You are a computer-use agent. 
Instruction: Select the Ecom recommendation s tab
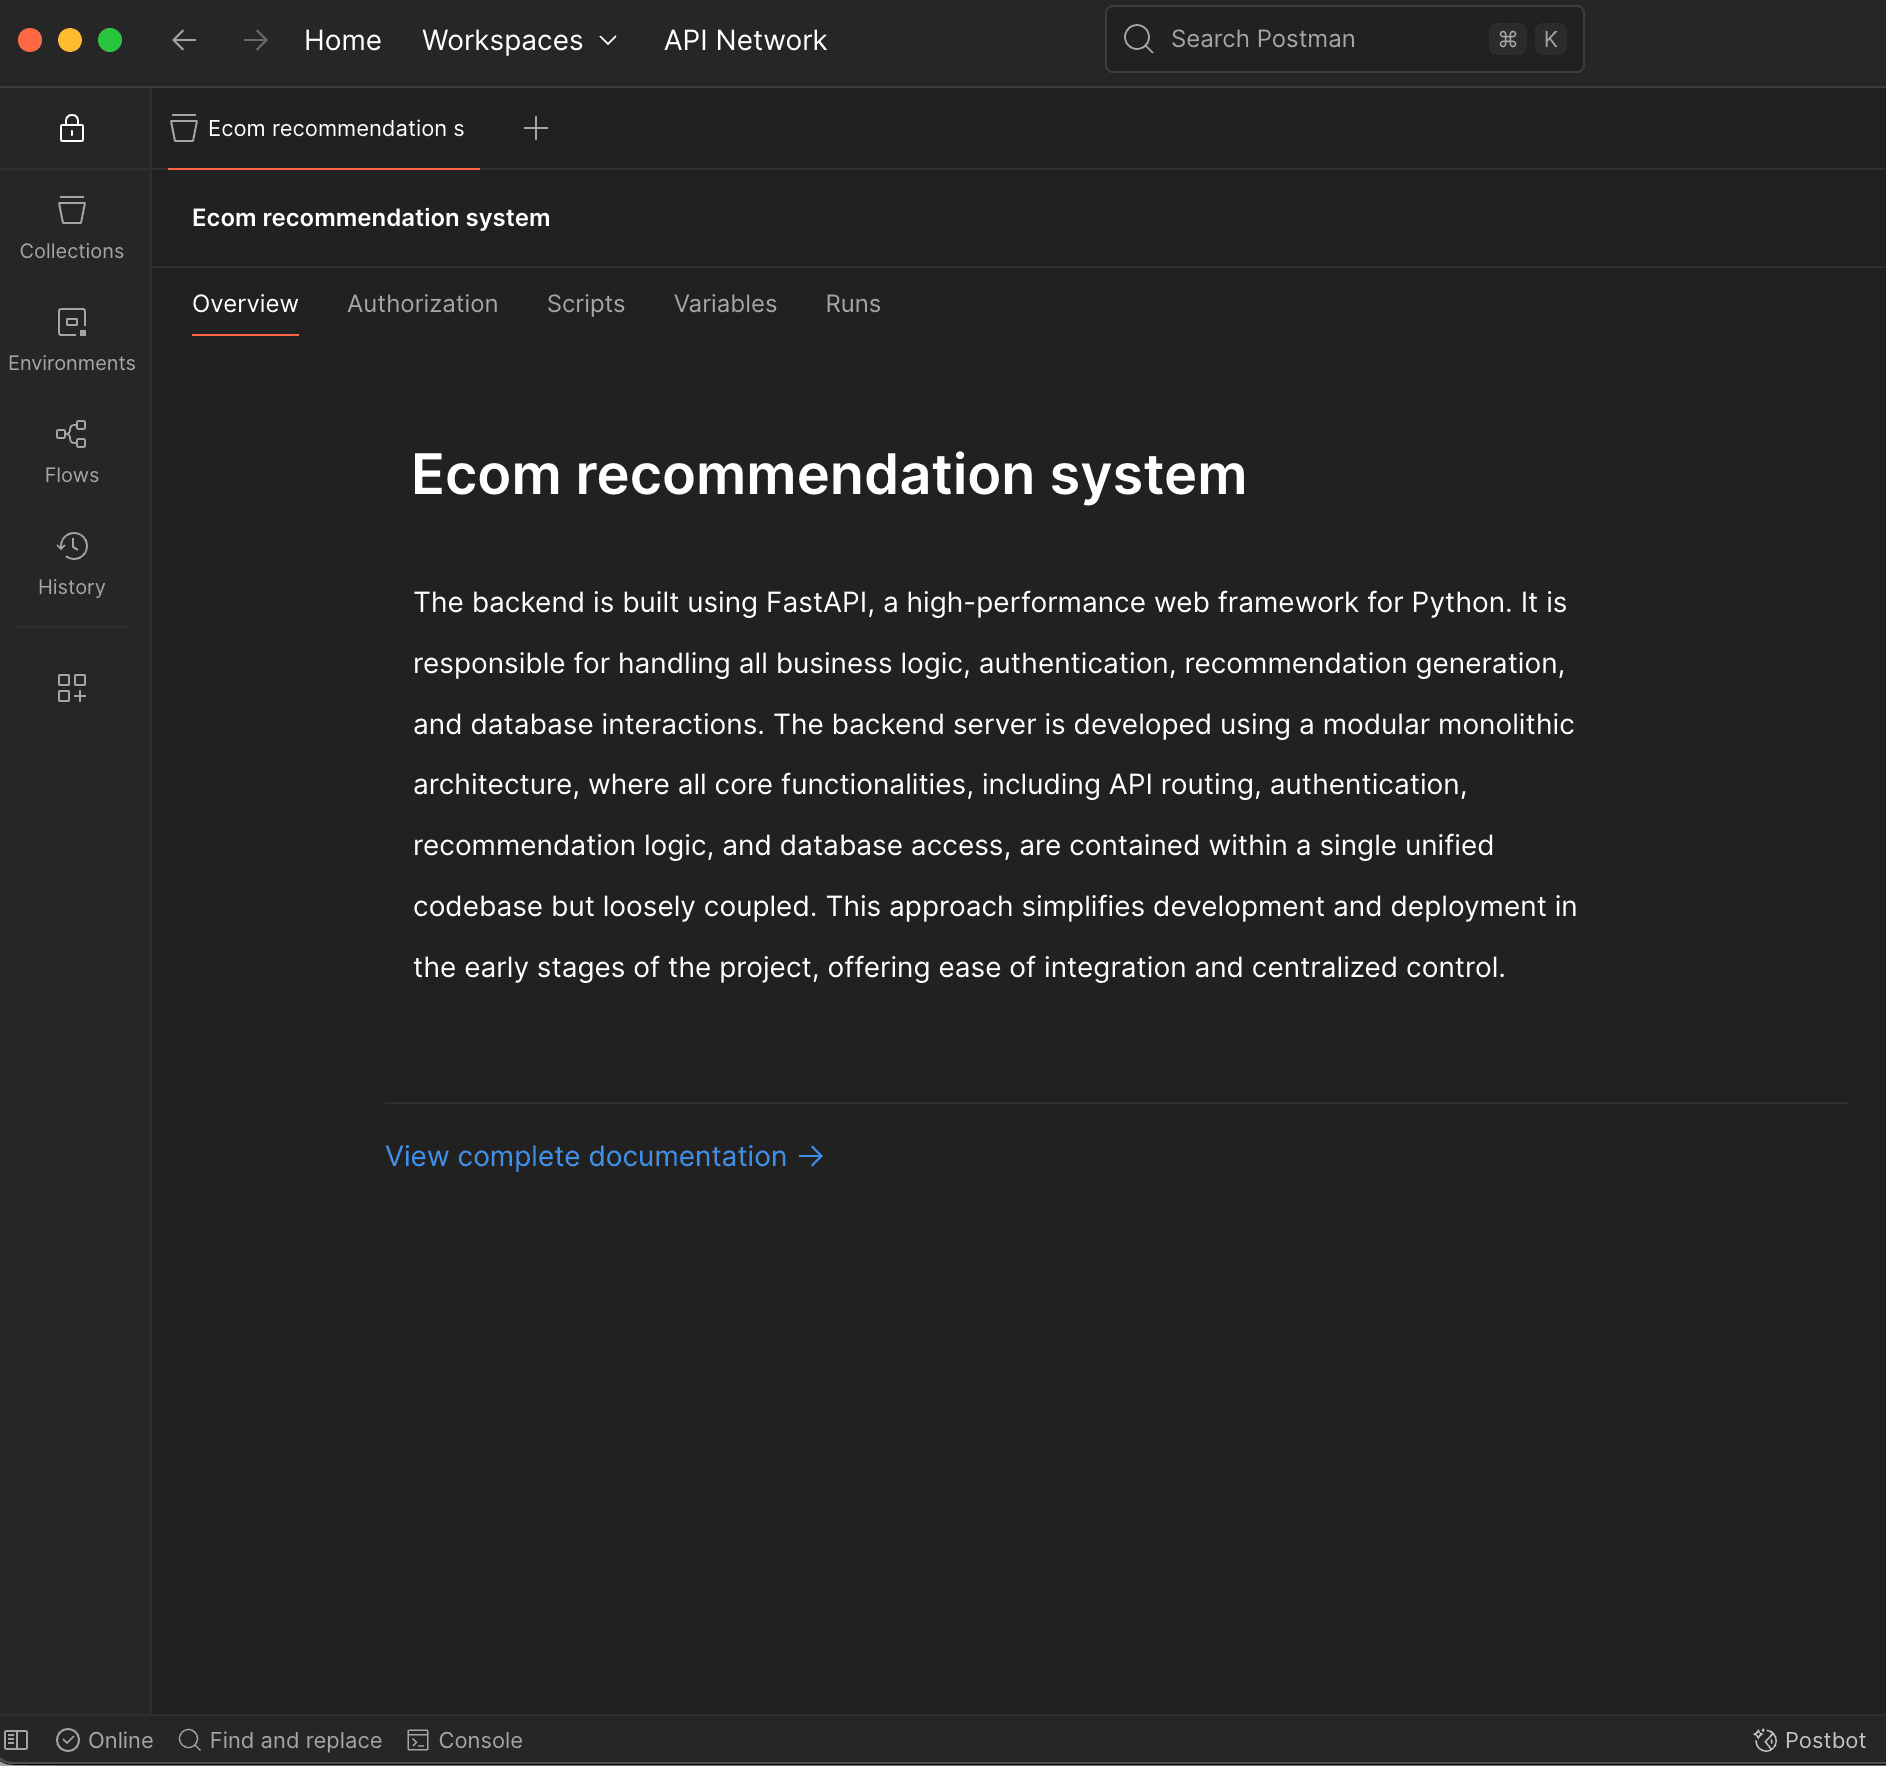click(324, 129)
